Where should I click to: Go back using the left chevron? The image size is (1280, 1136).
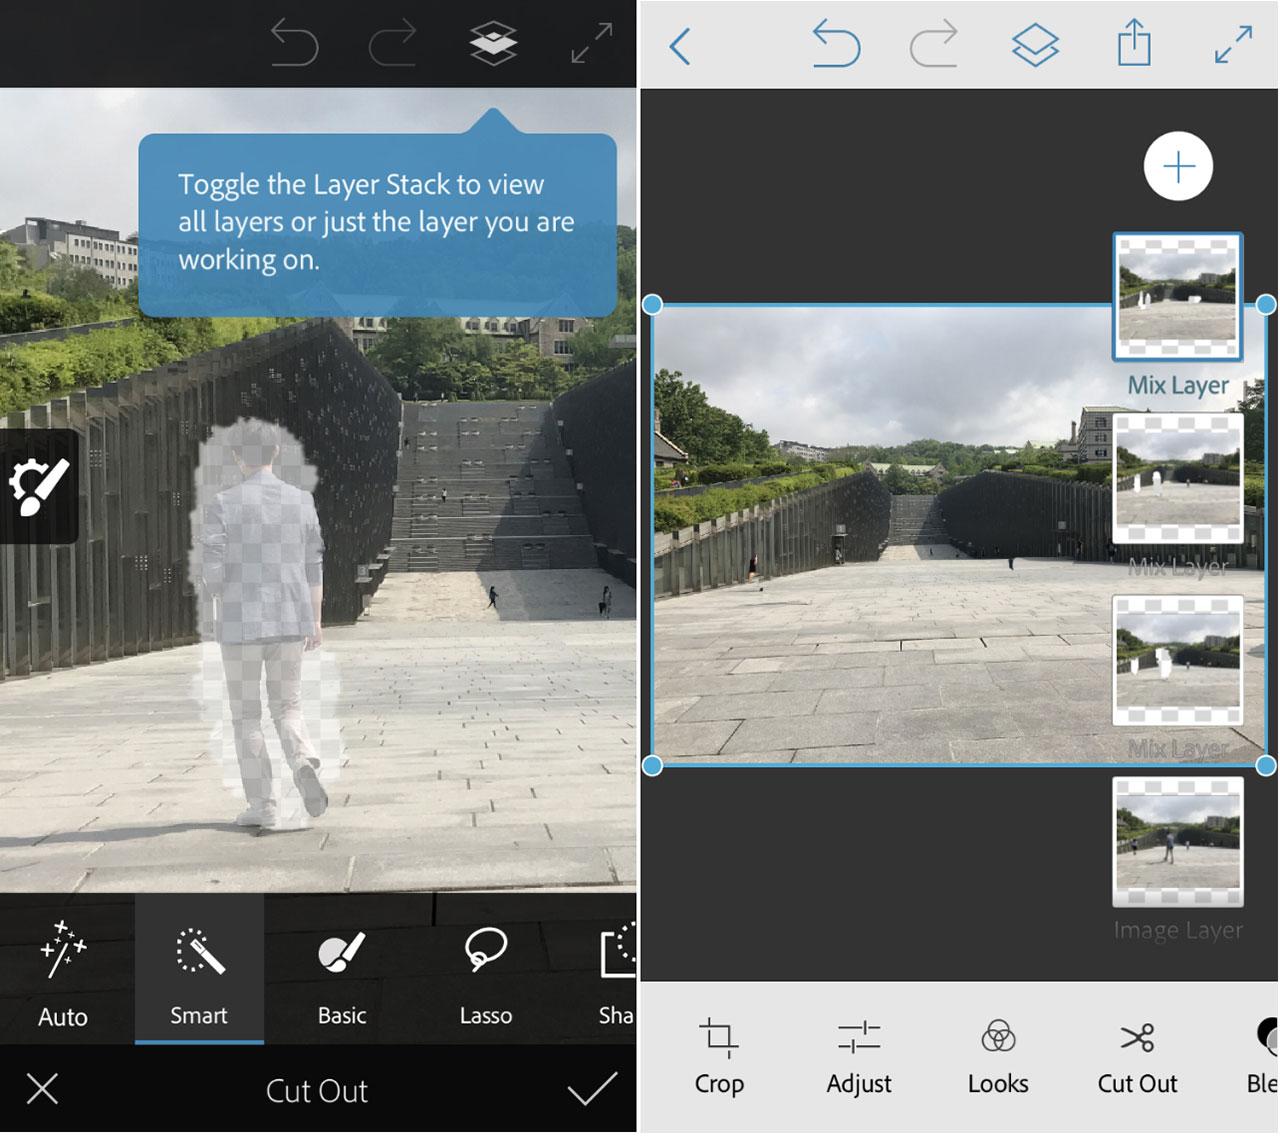[x=680, y=46]
